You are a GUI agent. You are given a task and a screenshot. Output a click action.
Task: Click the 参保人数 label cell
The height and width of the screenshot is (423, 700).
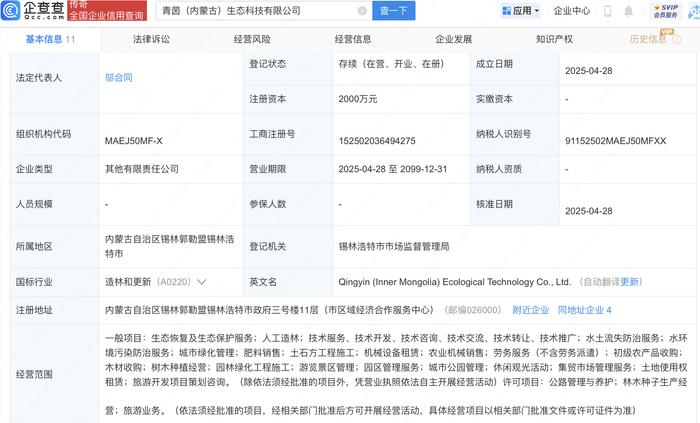click(288, 204)
